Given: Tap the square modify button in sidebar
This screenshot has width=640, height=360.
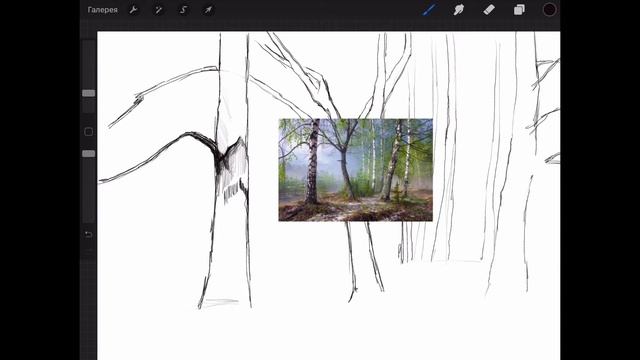Looking at the screenshot, I should click(89, 131).
